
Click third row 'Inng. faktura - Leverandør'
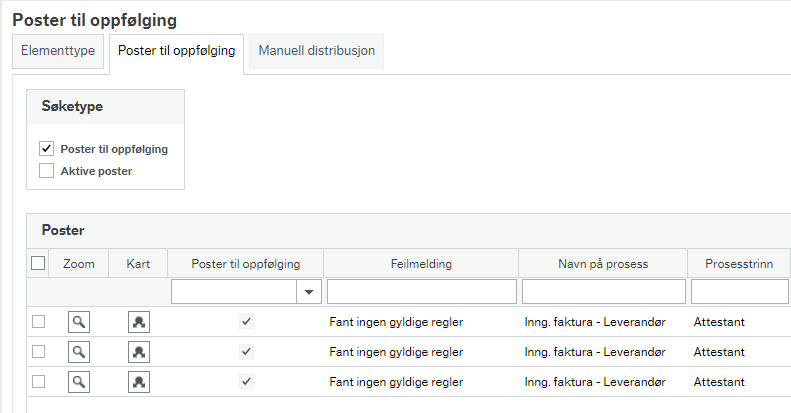[595, 382]
